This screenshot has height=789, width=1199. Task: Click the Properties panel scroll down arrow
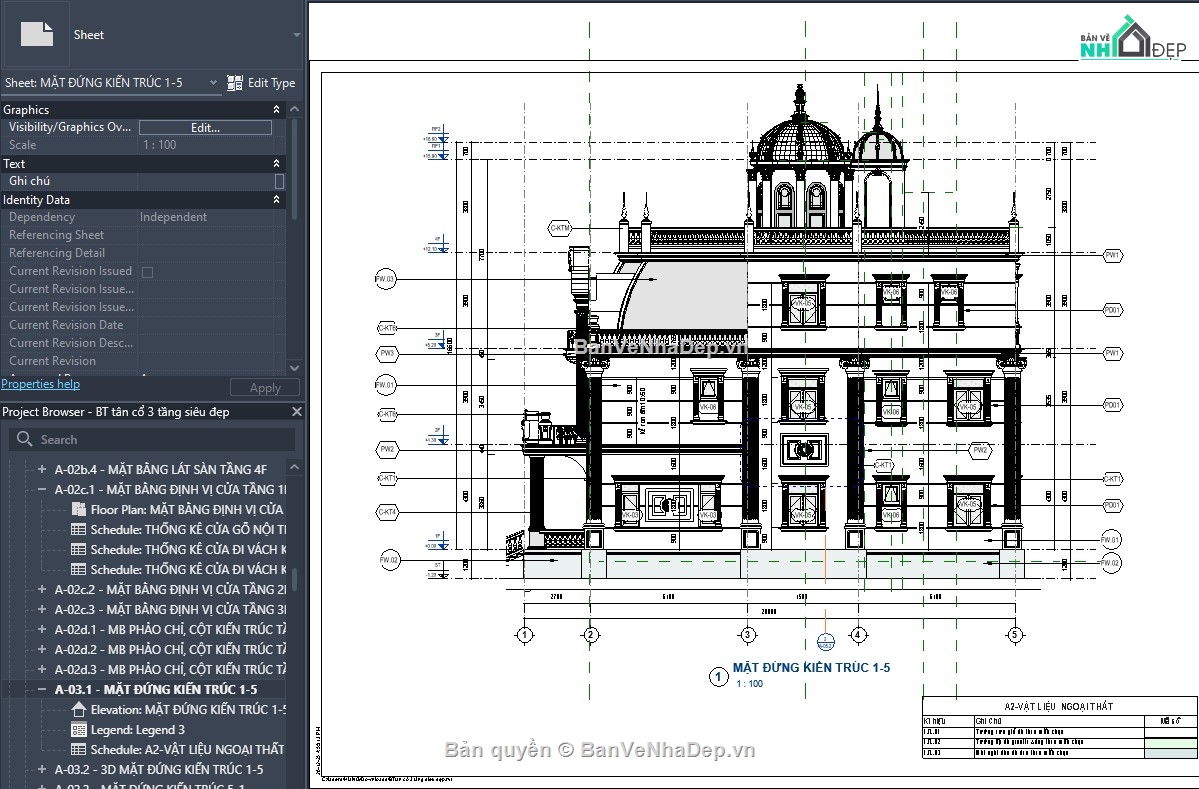(294, 368)
